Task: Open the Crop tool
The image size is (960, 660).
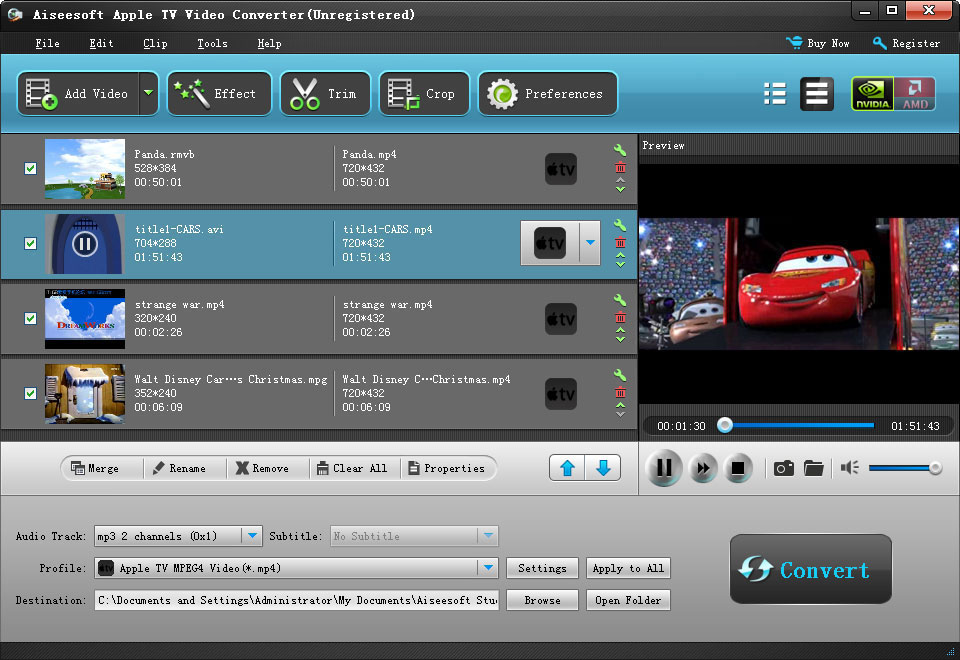Action: point(424,94)
